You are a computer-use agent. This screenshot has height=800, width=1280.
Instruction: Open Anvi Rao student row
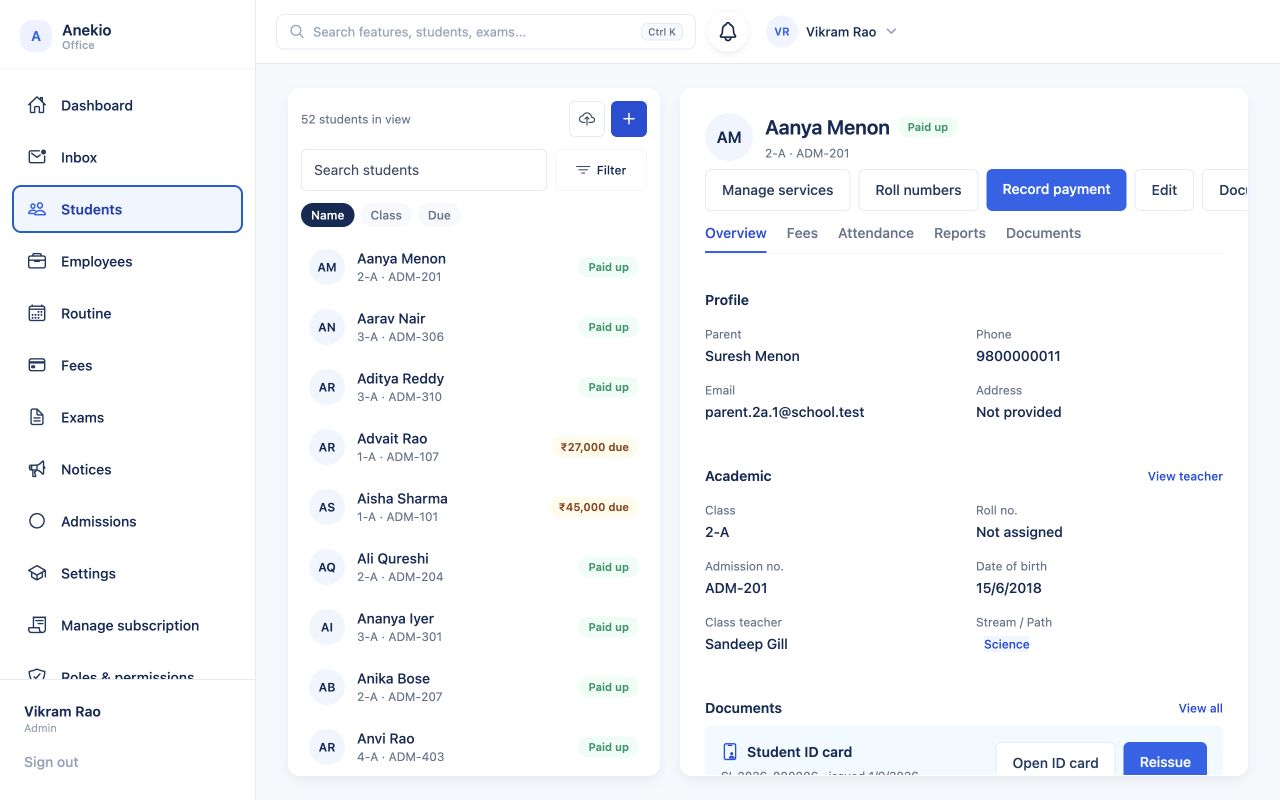pyautogui.click(x=474, y=747)
